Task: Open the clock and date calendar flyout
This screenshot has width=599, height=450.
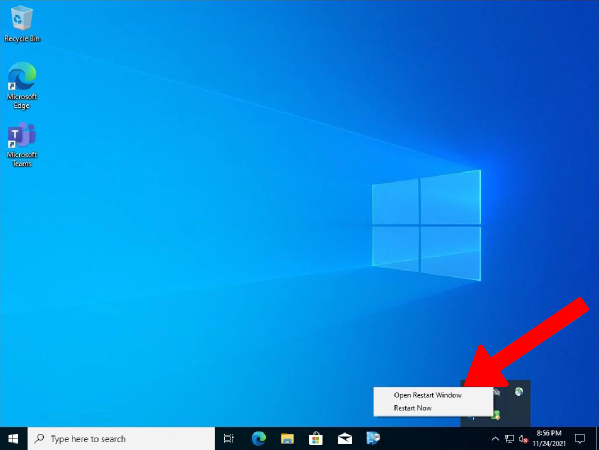Action: pos(549,438)
